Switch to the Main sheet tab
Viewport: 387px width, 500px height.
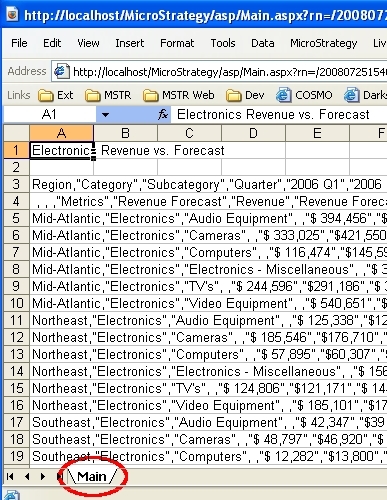(92, 477)
